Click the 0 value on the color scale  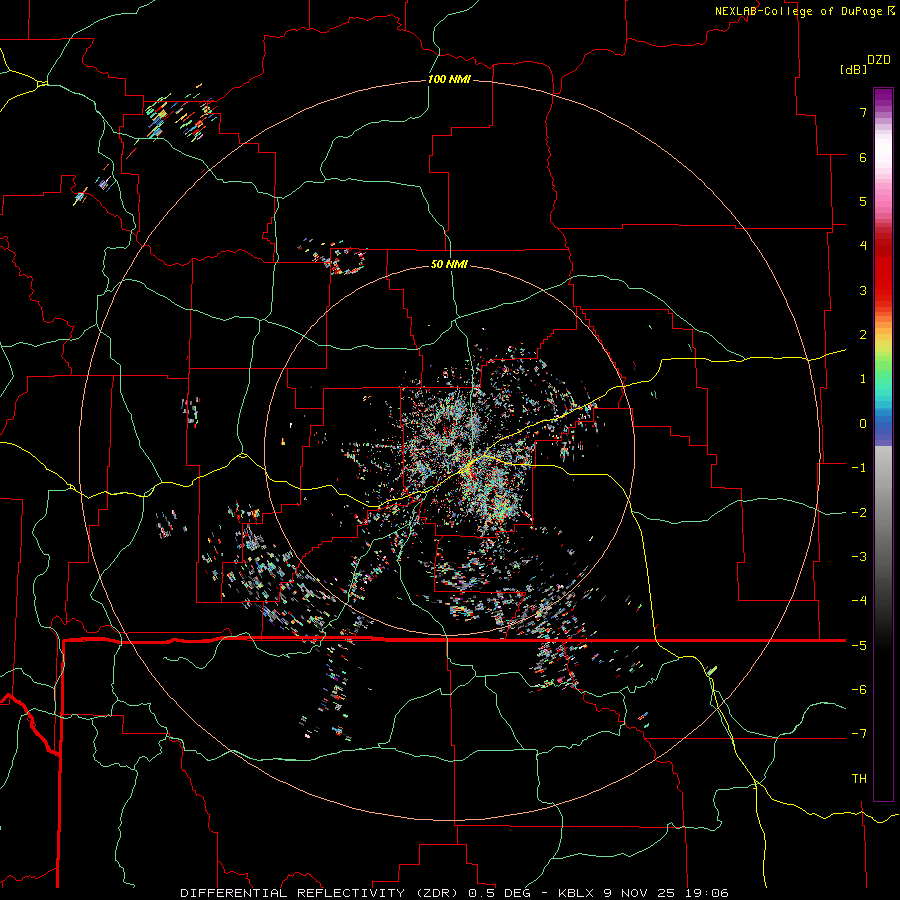(x=863, y=424)
